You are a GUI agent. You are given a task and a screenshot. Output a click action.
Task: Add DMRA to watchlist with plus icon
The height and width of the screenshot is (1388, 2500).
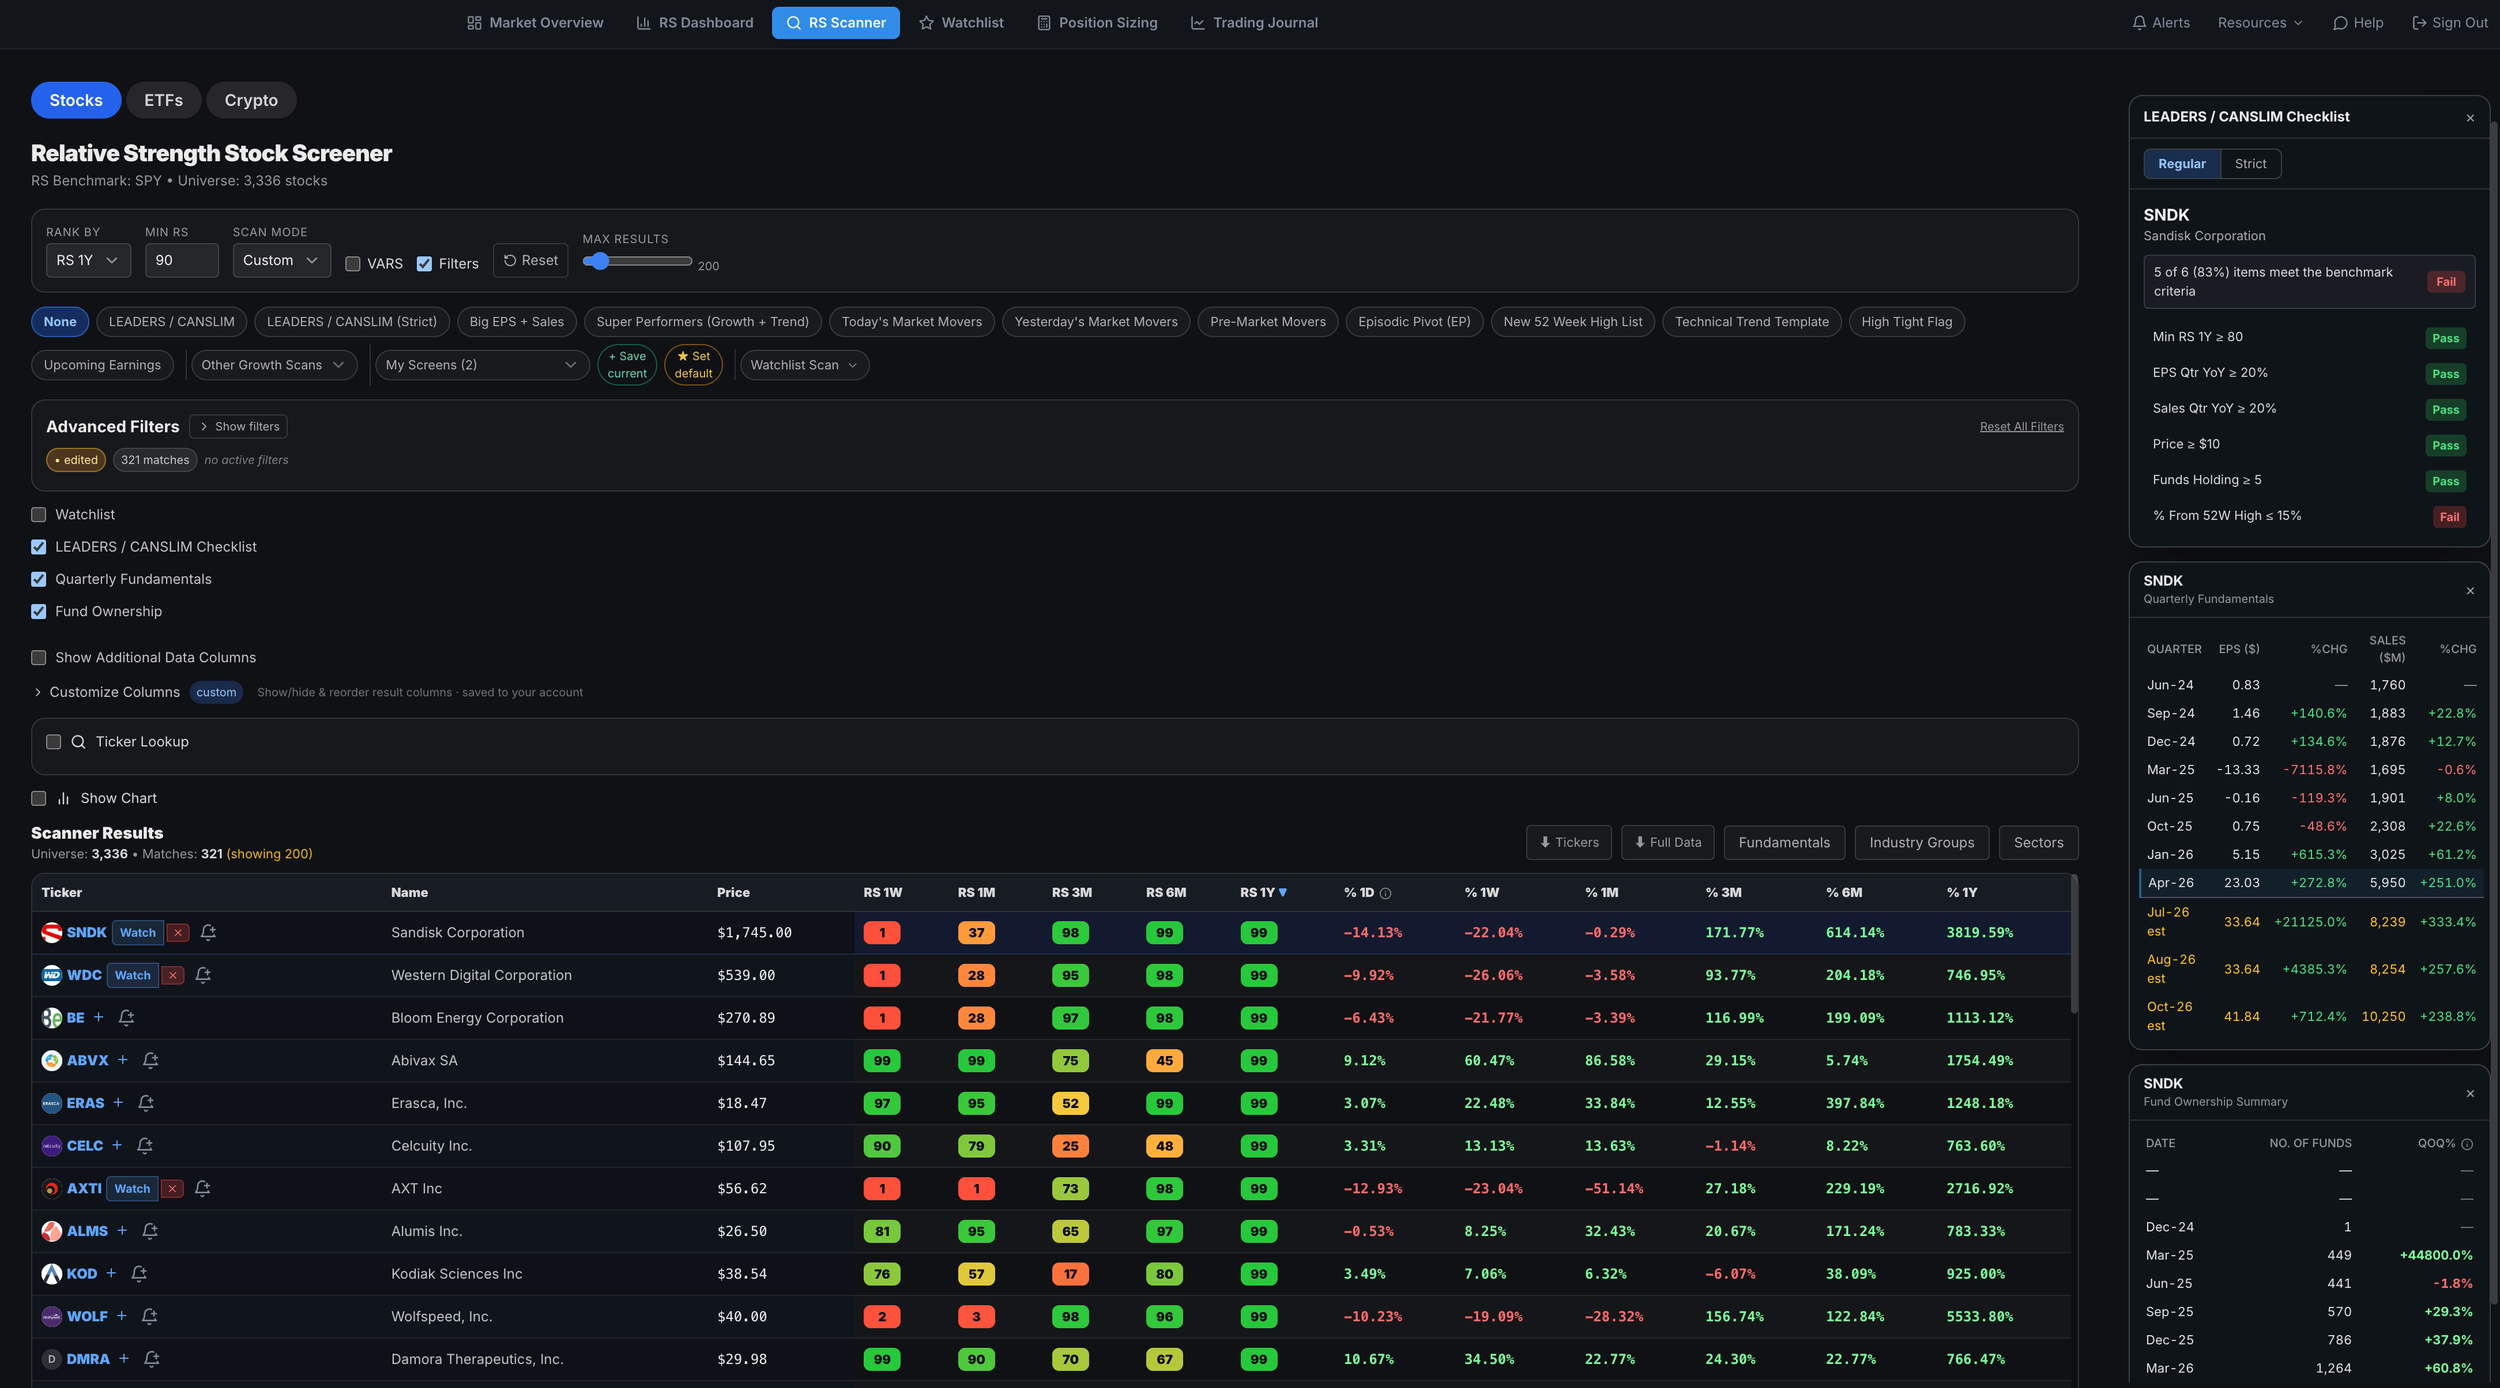[x=124, y=1358]
